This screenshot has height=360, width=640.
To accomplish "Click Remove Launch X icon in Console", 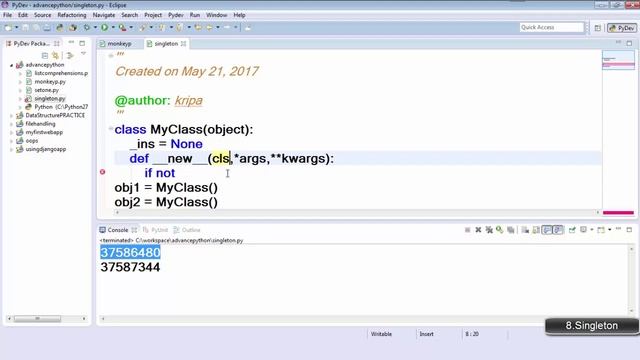I will click(x=478, y=230).
